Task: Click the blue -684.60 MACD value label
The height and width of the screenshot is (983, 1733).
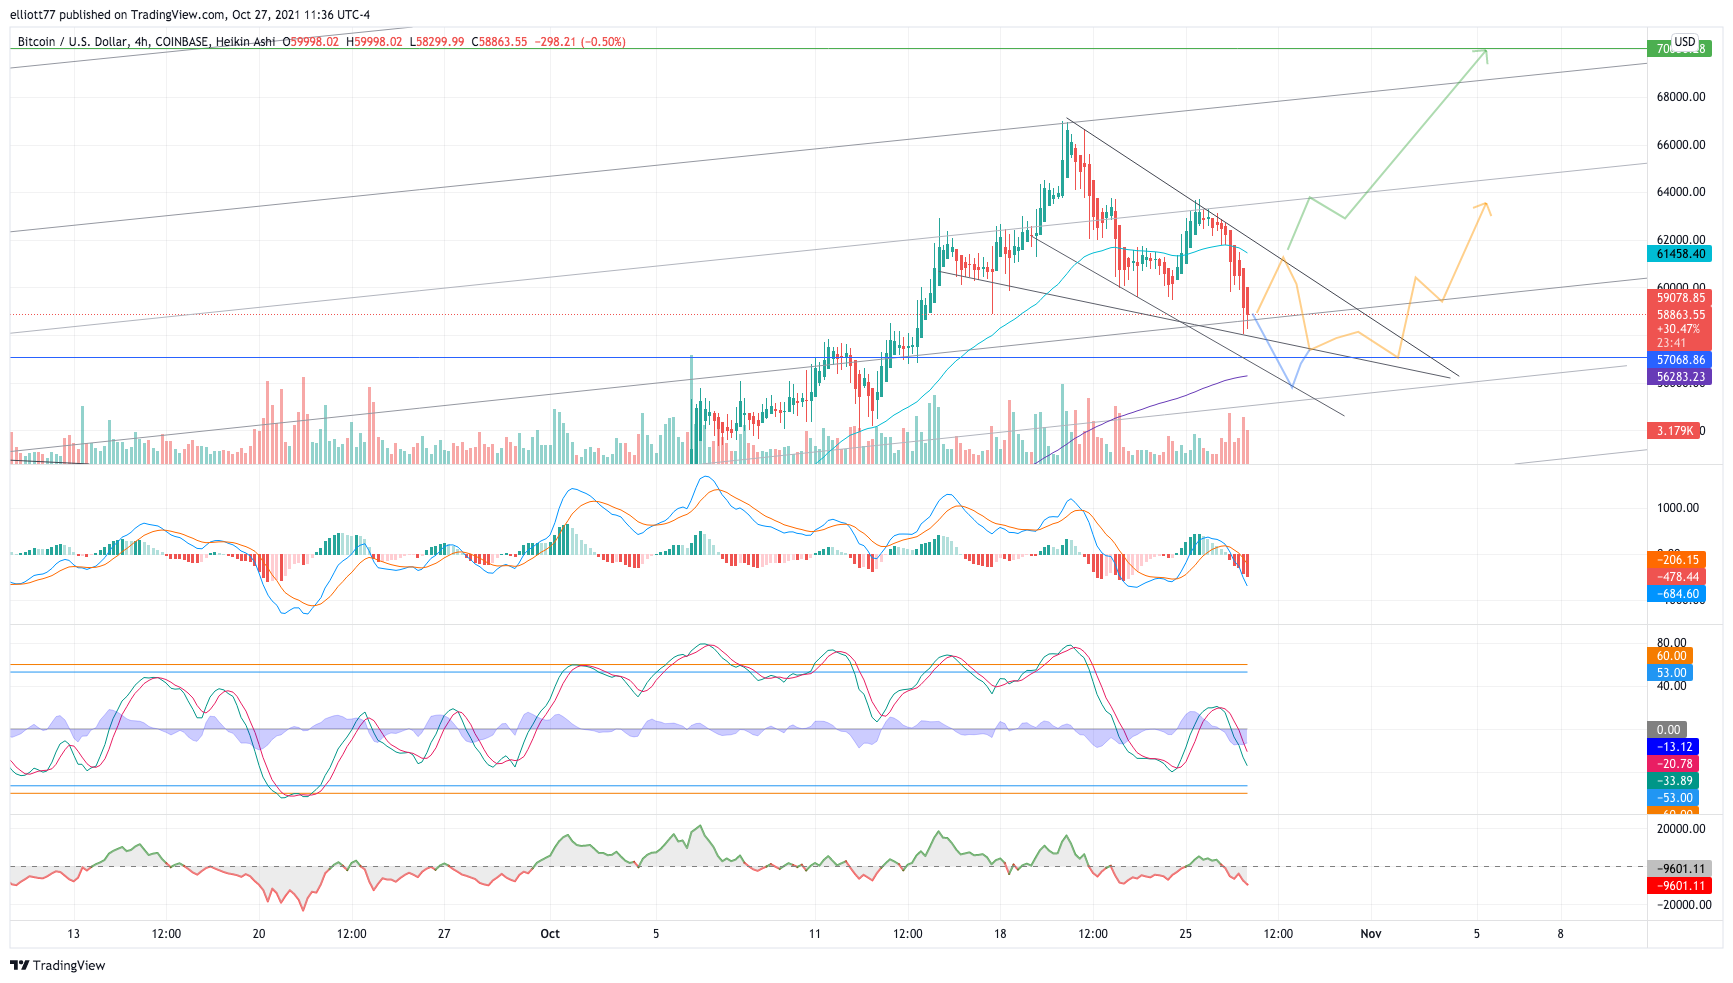Action: [1676, 594]
